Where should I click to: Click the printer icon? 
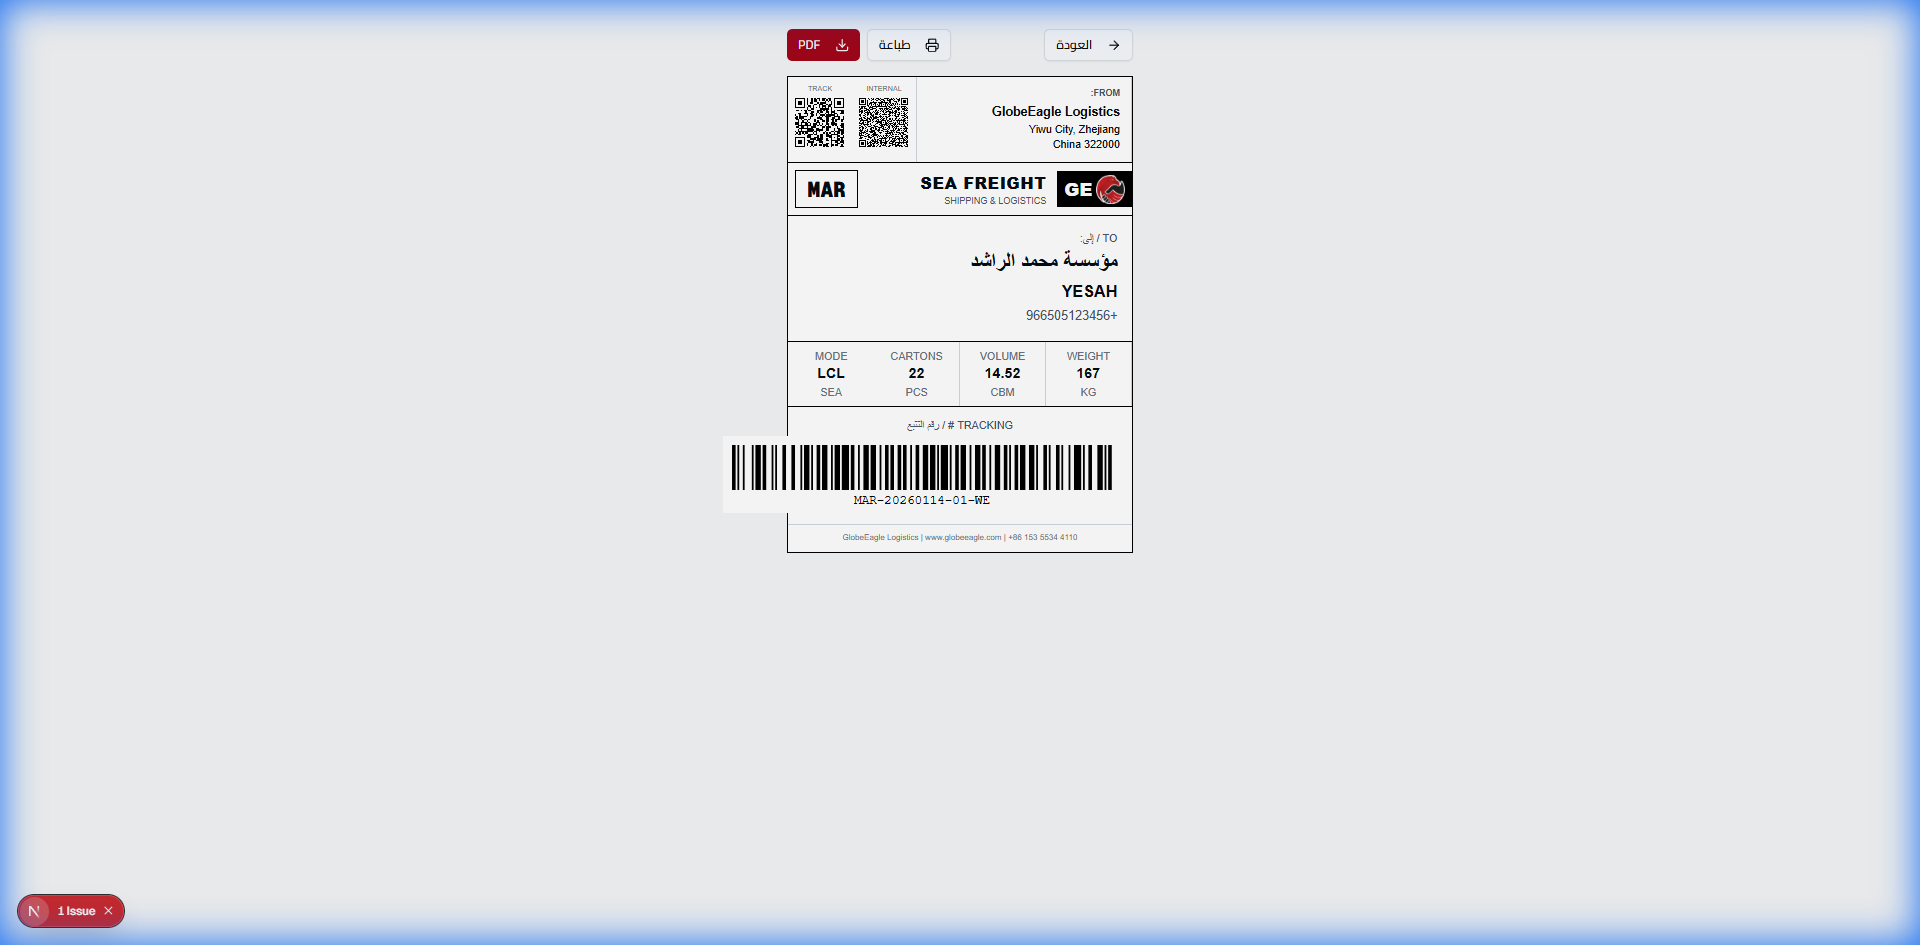(x=932, y=45)
